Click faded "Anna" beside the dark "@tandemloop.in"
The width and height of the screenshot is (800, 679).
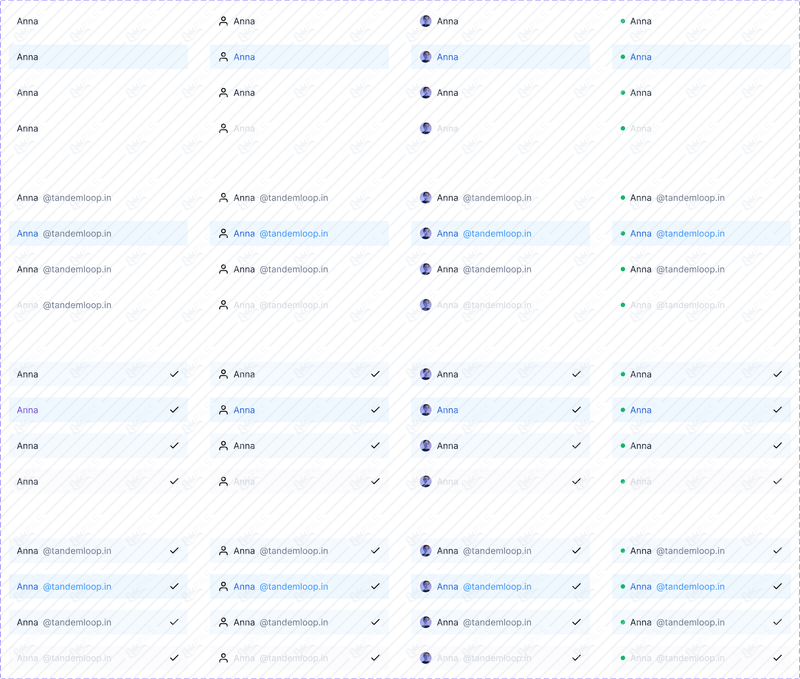(28, 305)
